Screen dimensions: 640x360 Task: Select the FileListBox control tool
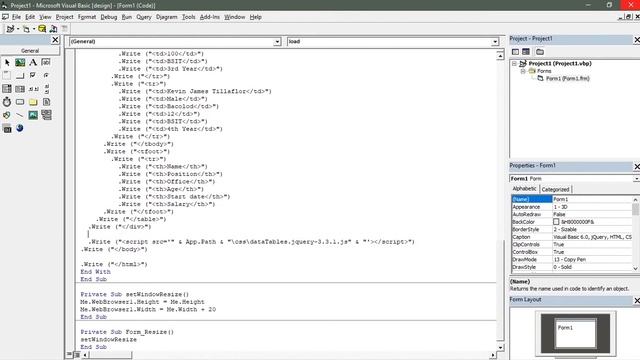[x=46, y=102]
